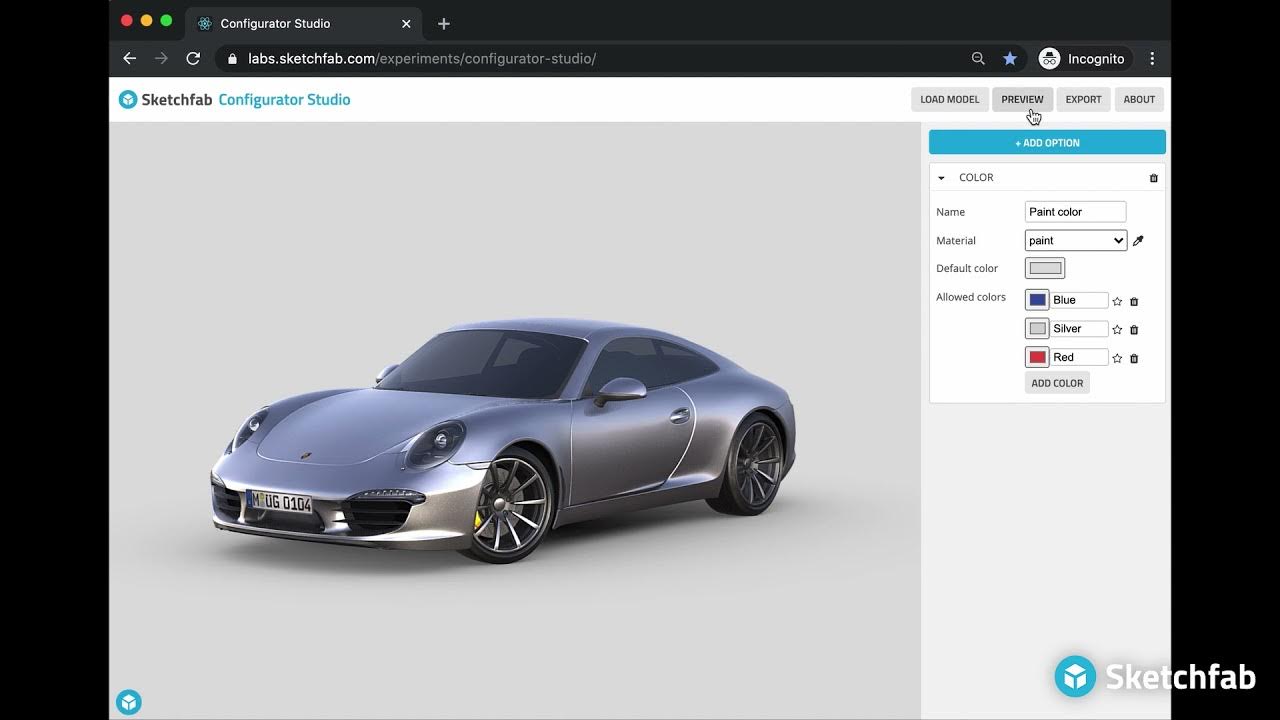This screenshot has height=720, width=1280.
Task: Open the Default color swatch picker
Action: coord(1045,268)
